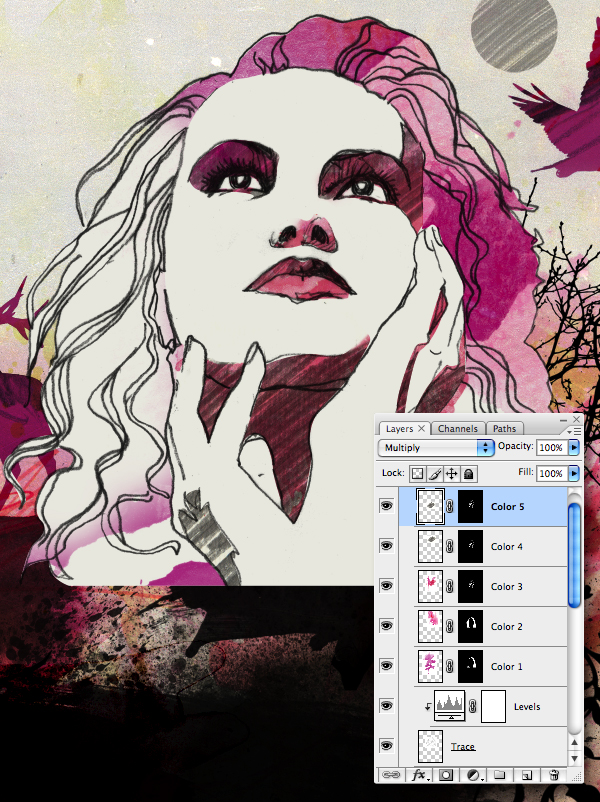600x802 pixels.
Task: Close the Layers tab with its X
Action: (x=421, y=428)
